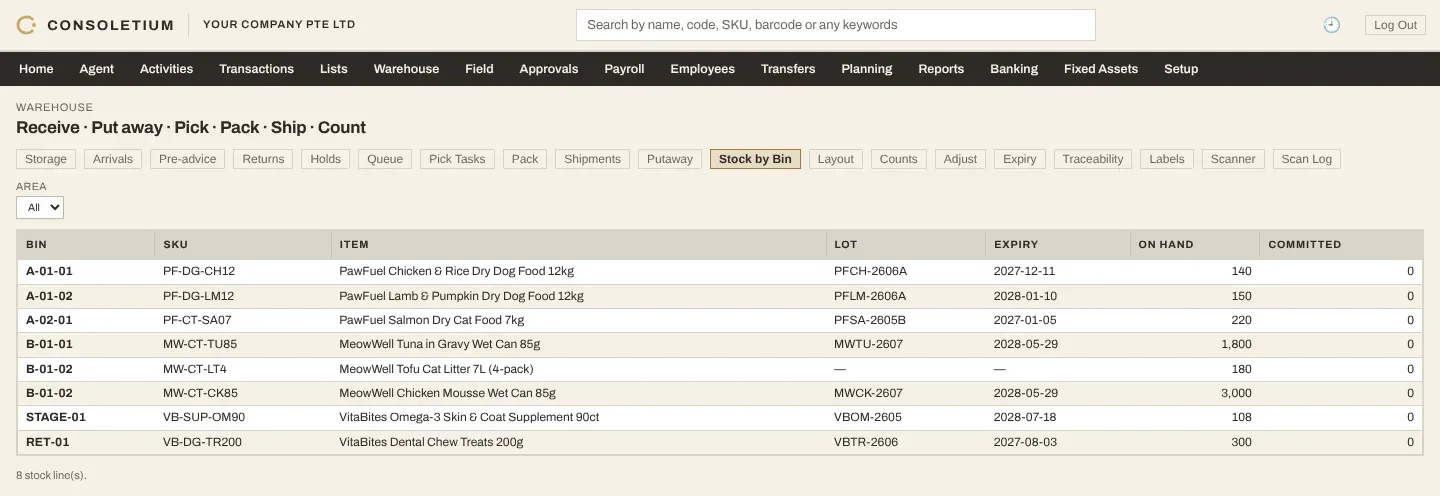Click lot MWTU-2607
Viewport: 1440px width, 496px height.
coord(868,344)
